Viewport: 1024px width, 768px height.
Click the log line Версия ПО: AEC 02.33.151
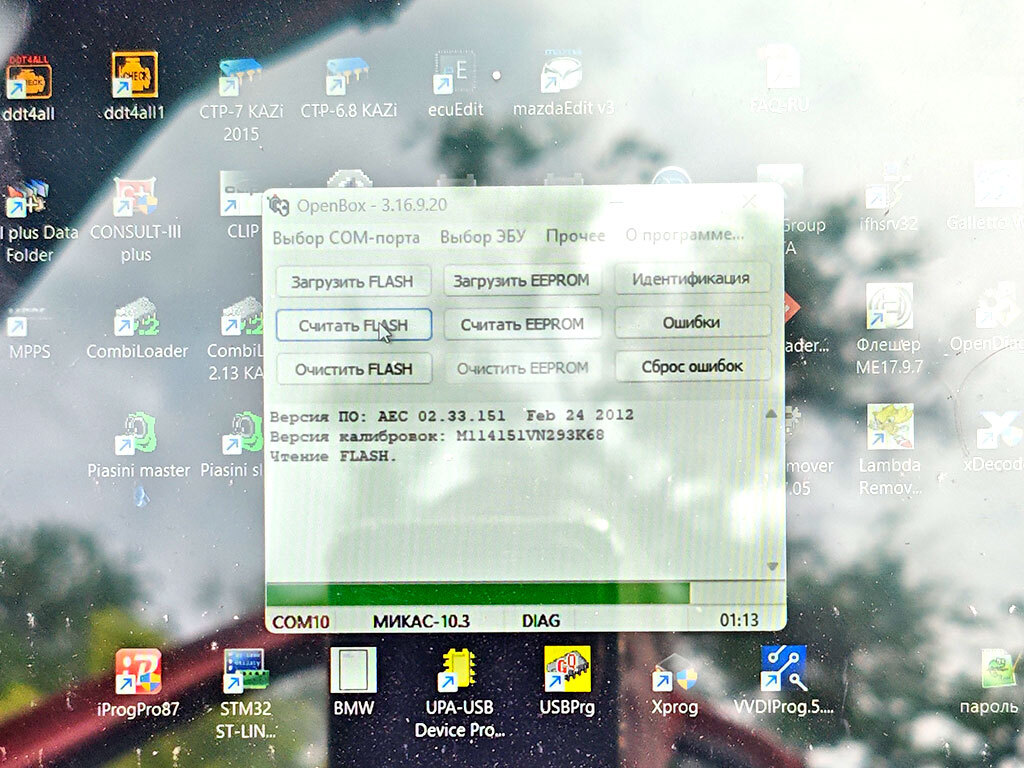pos(452,415)
